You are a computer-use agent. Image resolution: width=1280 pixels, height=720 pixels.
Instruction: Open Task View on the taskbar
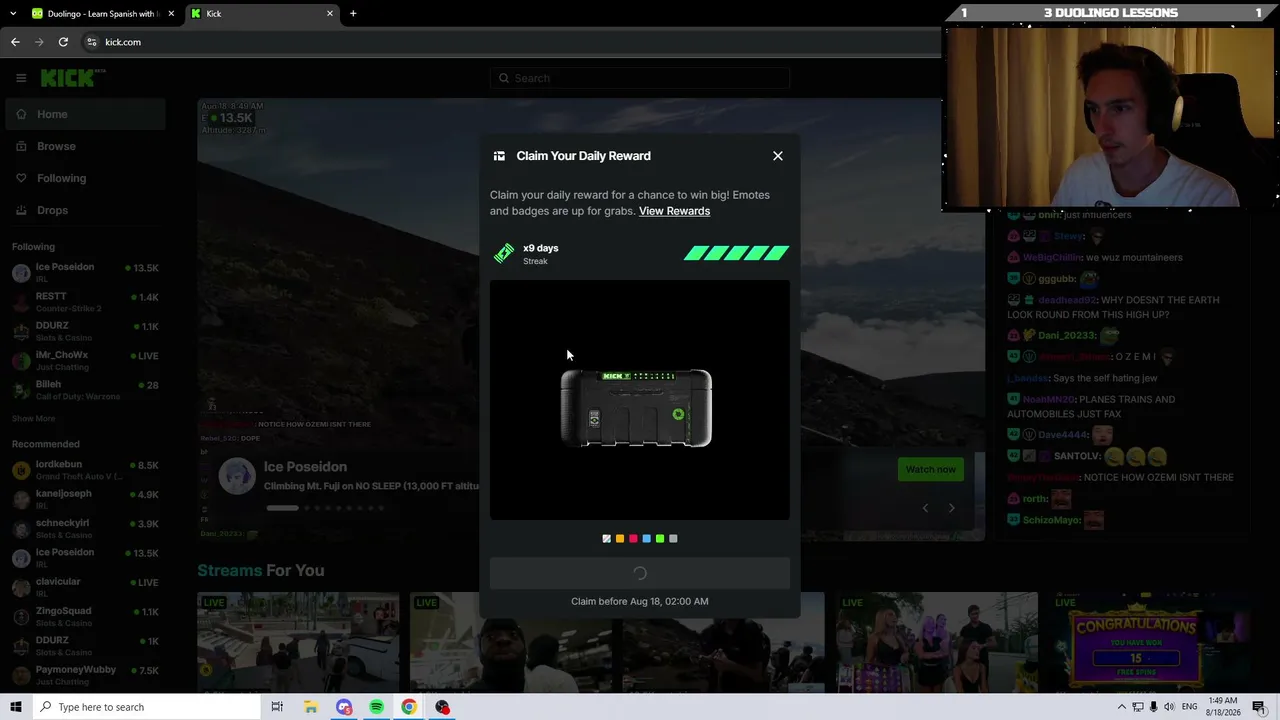pos(277,707)
